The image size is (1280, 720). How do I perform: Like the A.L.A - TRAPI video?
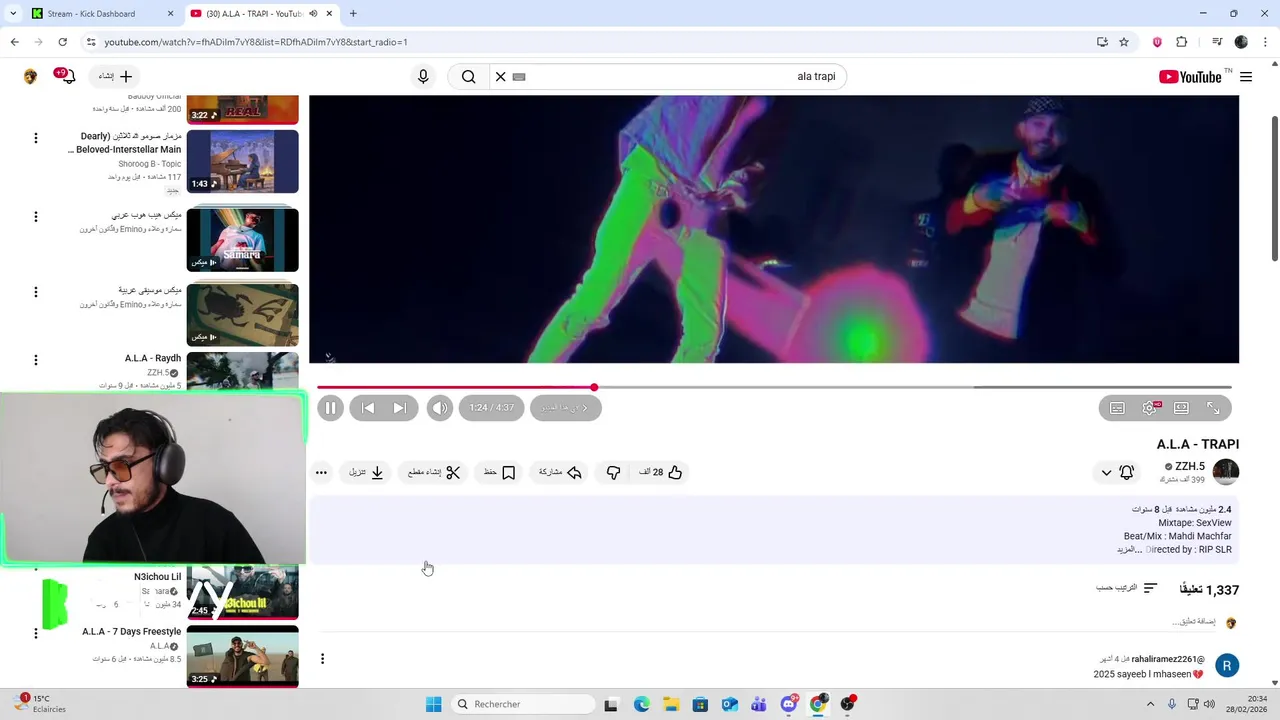(x=661, y=472)
